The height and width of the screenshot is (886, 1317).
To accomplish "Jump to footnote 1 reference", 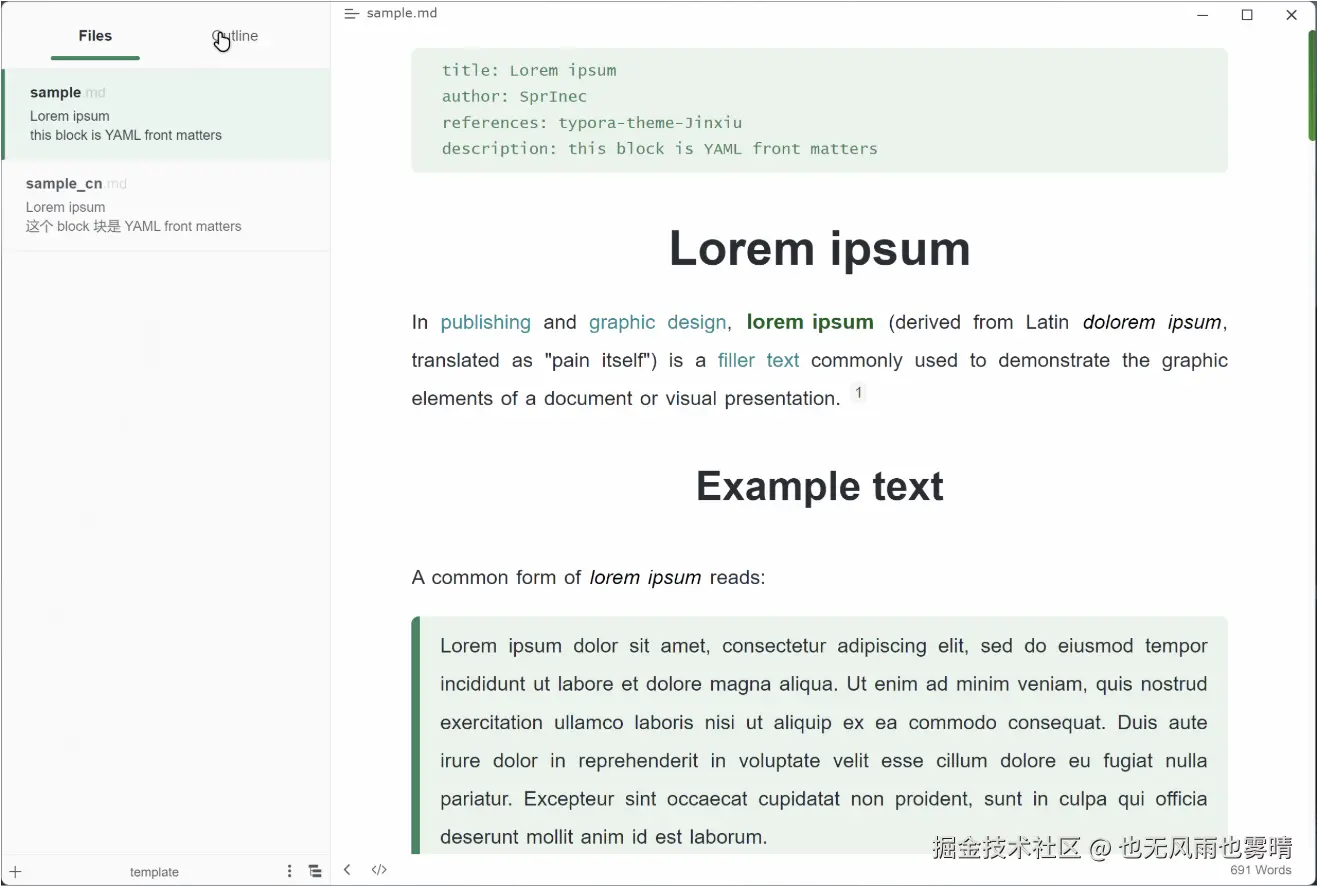I will [x=857, y=393].
